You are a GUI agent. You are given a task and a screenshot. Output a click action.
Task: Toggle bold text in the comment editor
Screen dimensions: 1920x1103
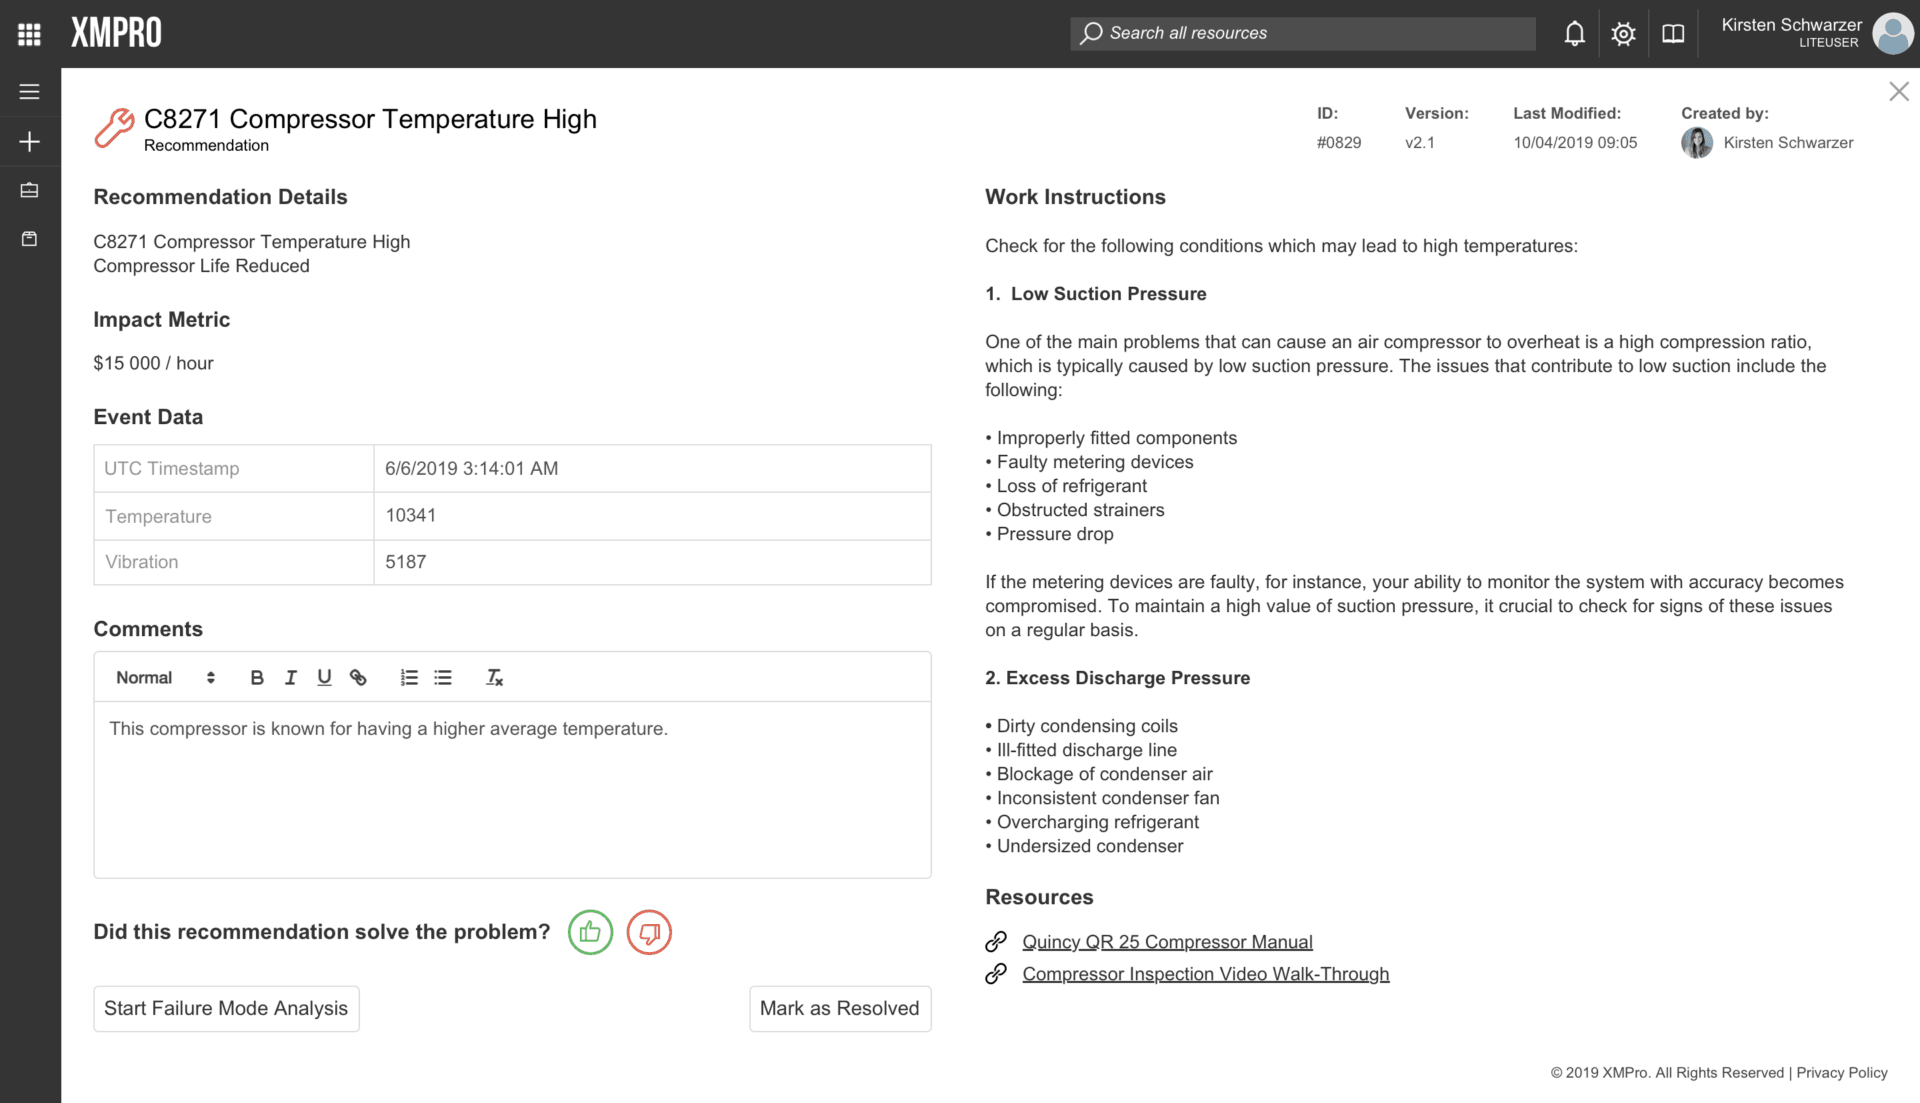point(257,677)
